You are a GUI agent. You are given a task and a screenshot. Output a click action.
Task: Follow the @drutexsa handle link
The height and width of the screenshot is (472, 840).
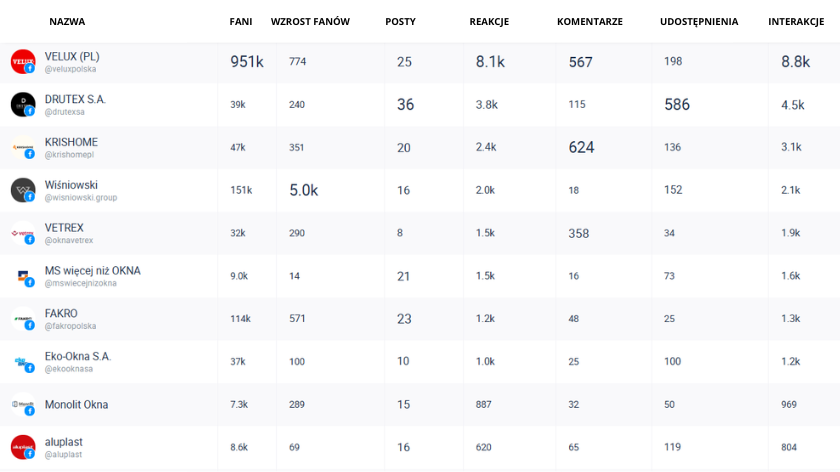pyautogui.click(x=65, y=112)
